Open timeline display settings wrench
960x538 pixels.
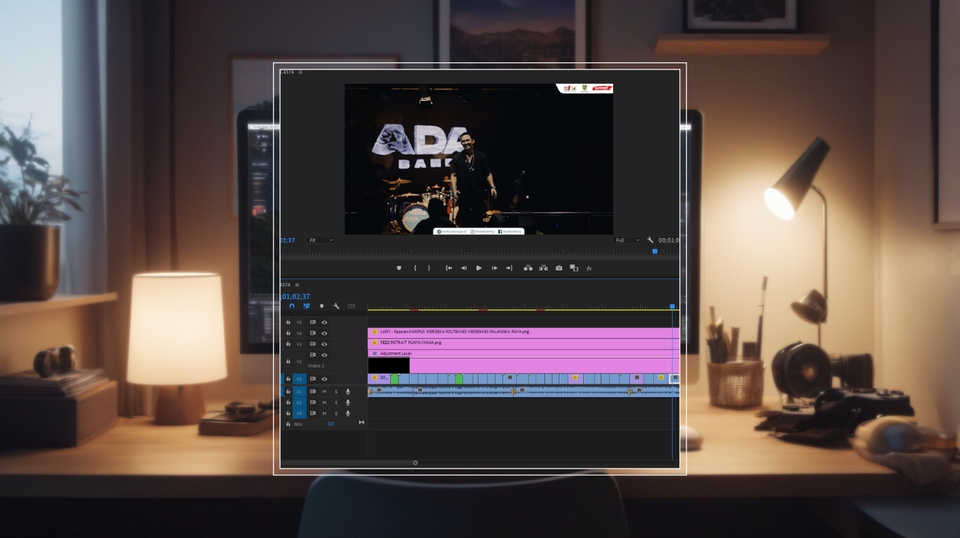pos(336,306)
